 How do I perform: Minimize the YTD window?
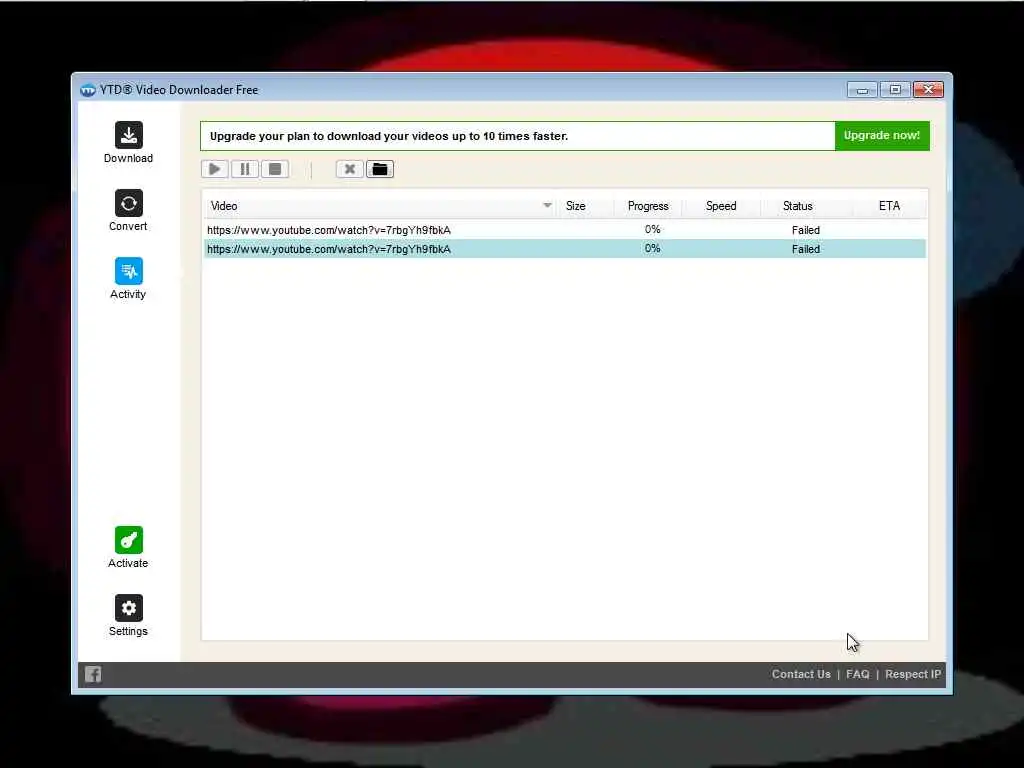point(861,89)
